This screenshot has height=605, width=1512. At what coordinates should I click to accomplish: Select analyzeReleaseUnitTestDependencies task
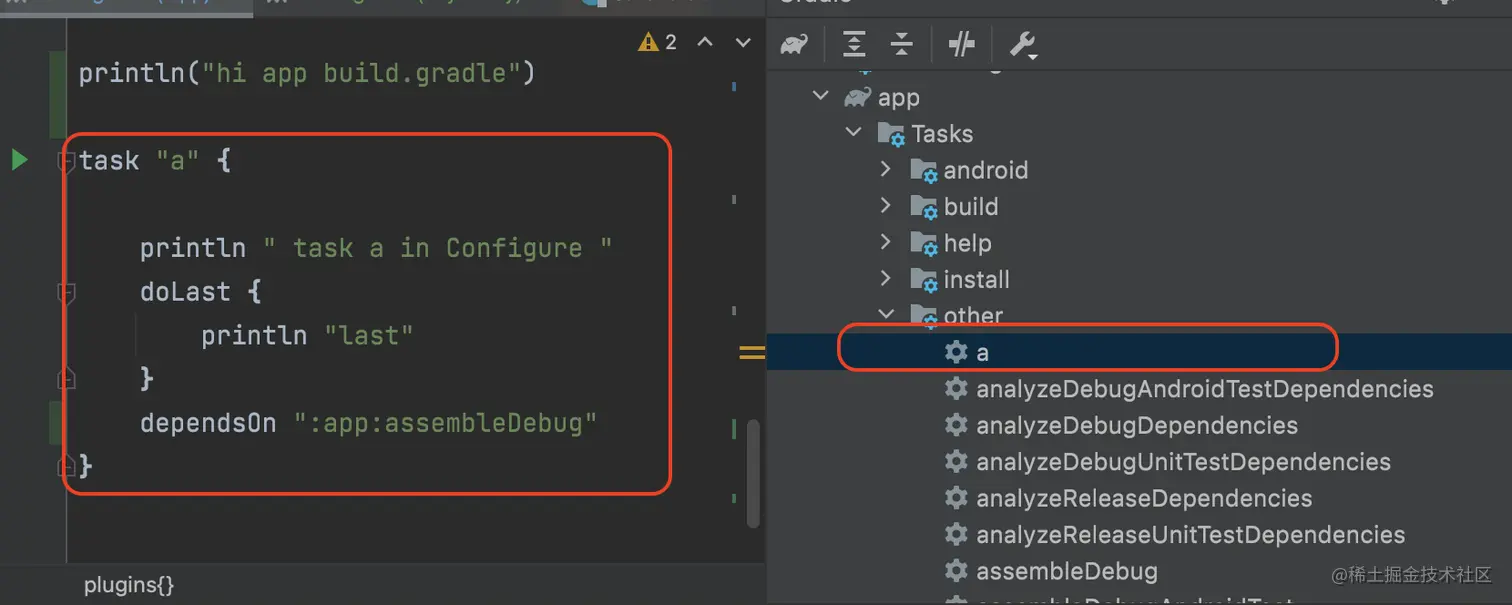click(1190, 535)
